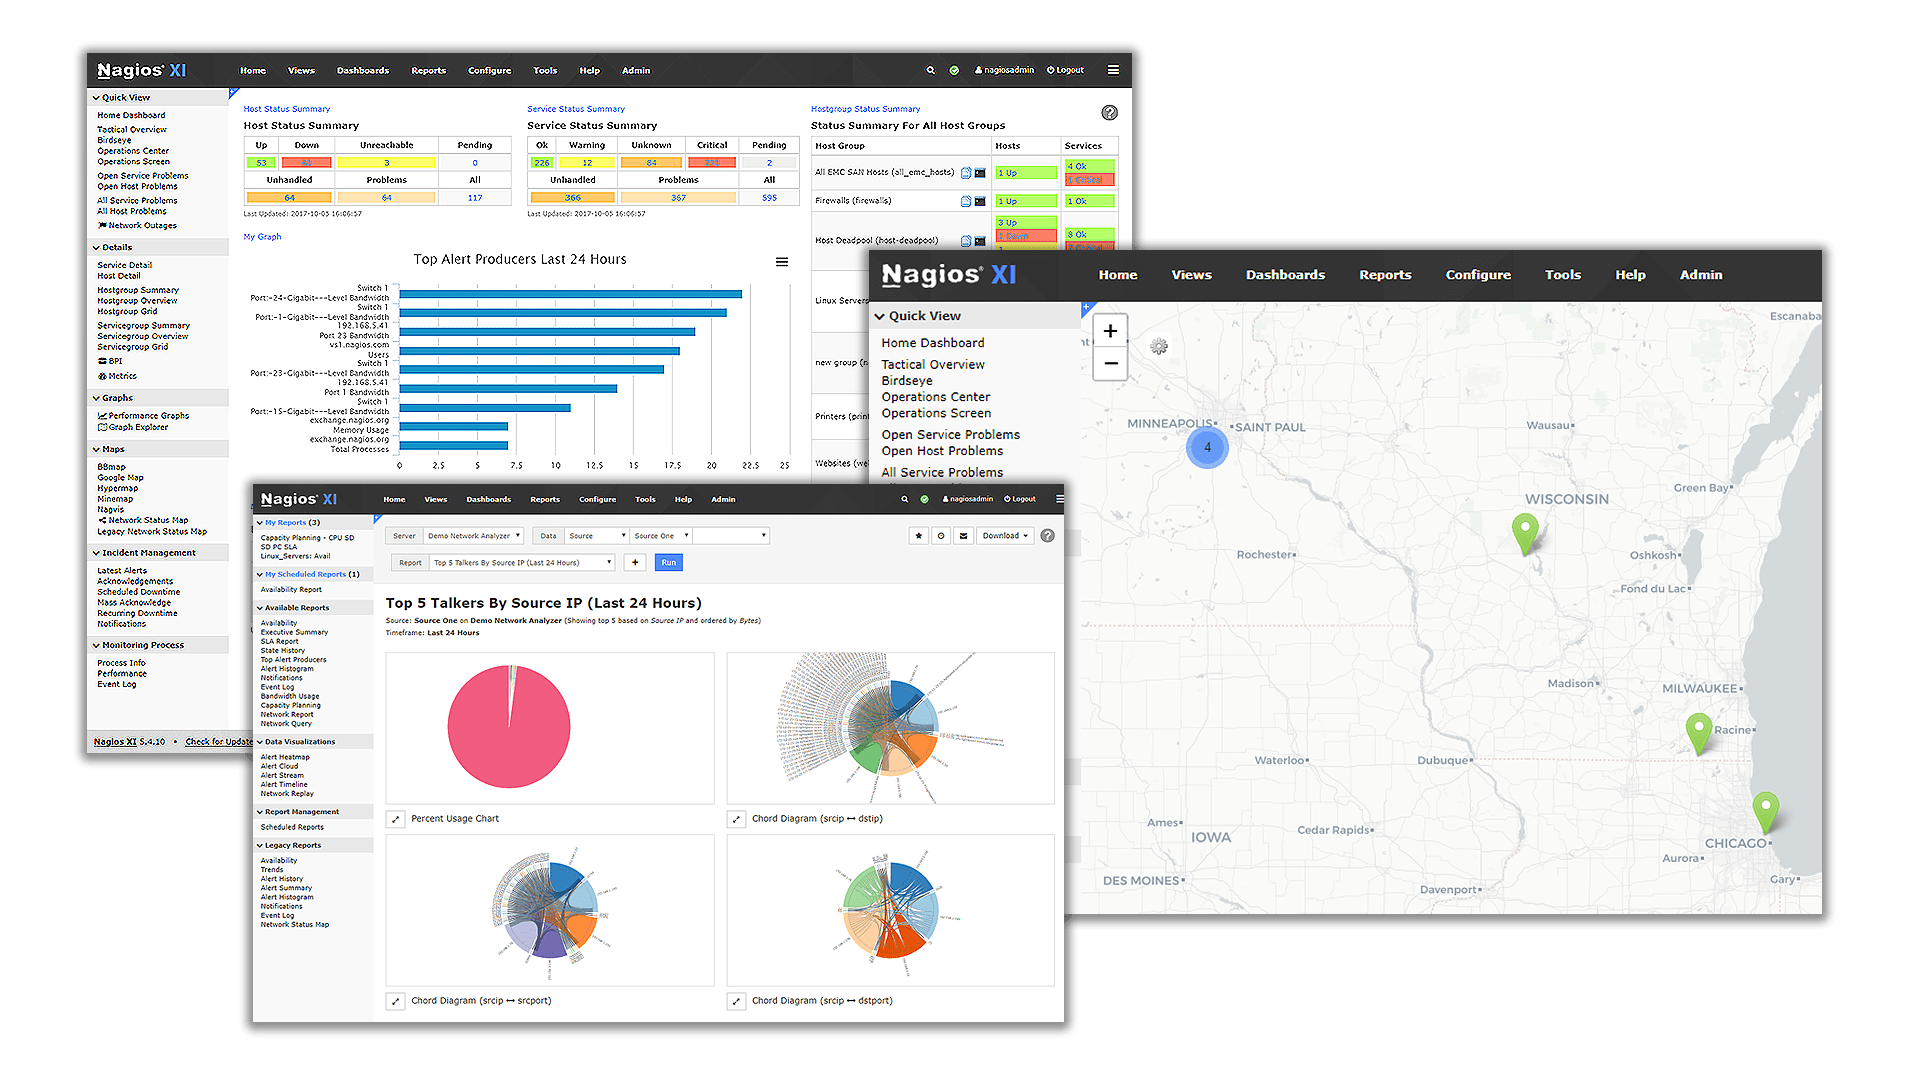Click plus button next to Run
The height and width of the screenshot is (1080, 1920).
[x=635, y=563]
